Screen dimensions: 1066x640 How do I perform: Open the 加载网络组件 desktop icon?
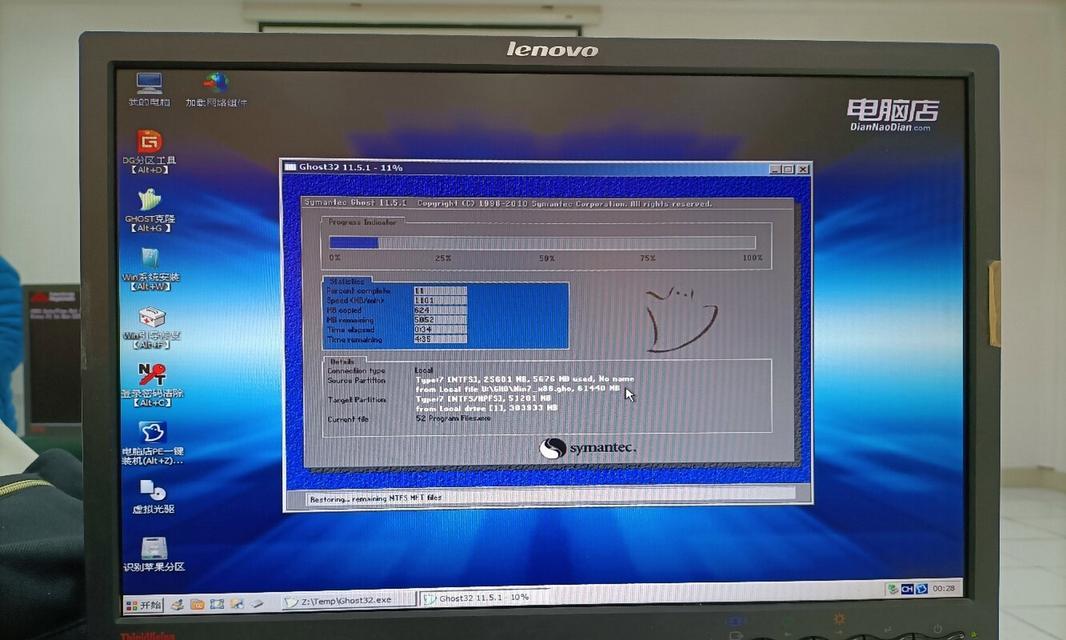point(216,89)
